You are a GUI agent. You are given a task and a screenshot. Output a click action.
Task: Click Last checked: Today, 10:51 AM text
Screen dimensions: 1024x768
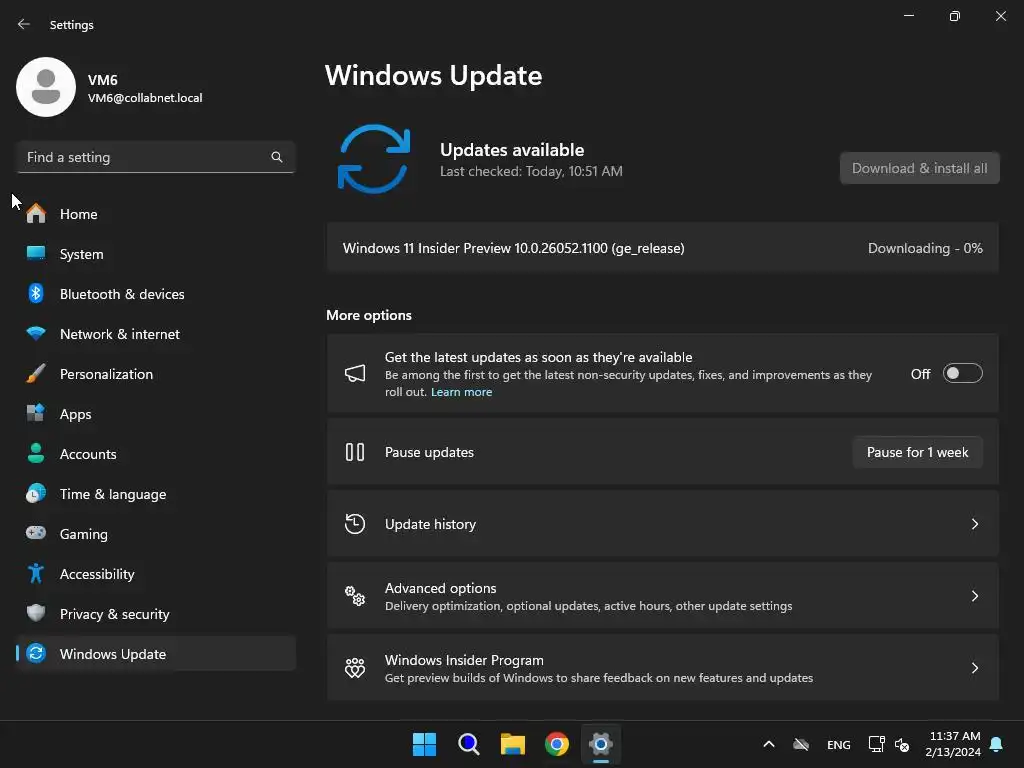531,171
